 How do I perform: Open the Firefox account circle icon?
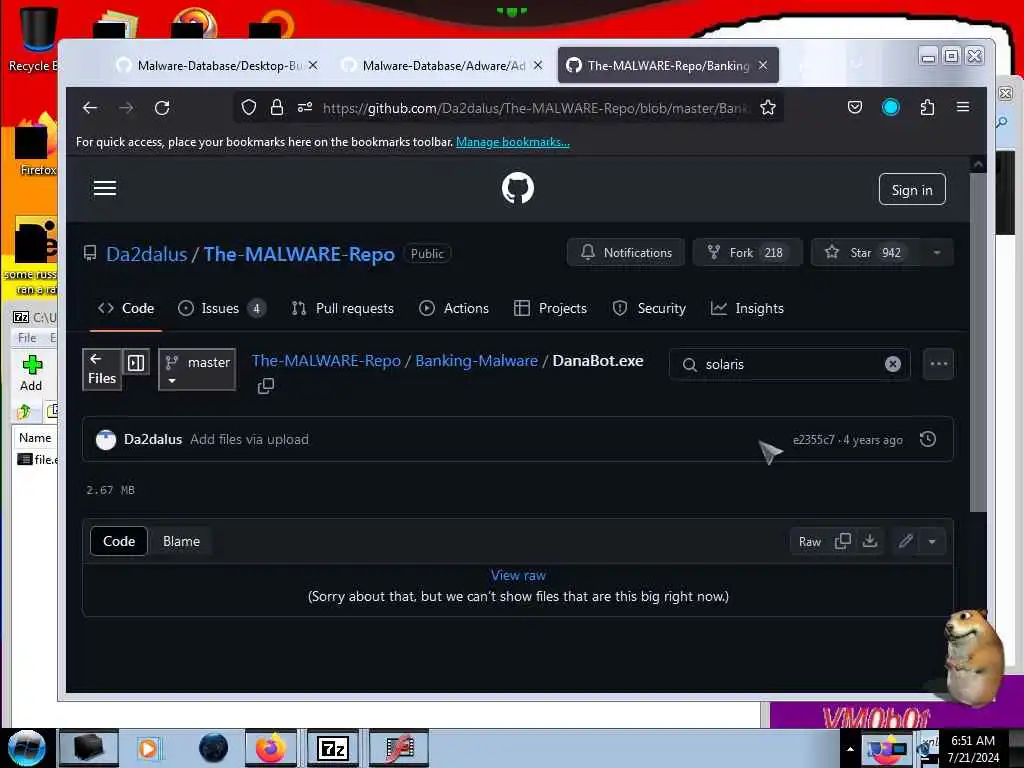click(x=891, y=107)
